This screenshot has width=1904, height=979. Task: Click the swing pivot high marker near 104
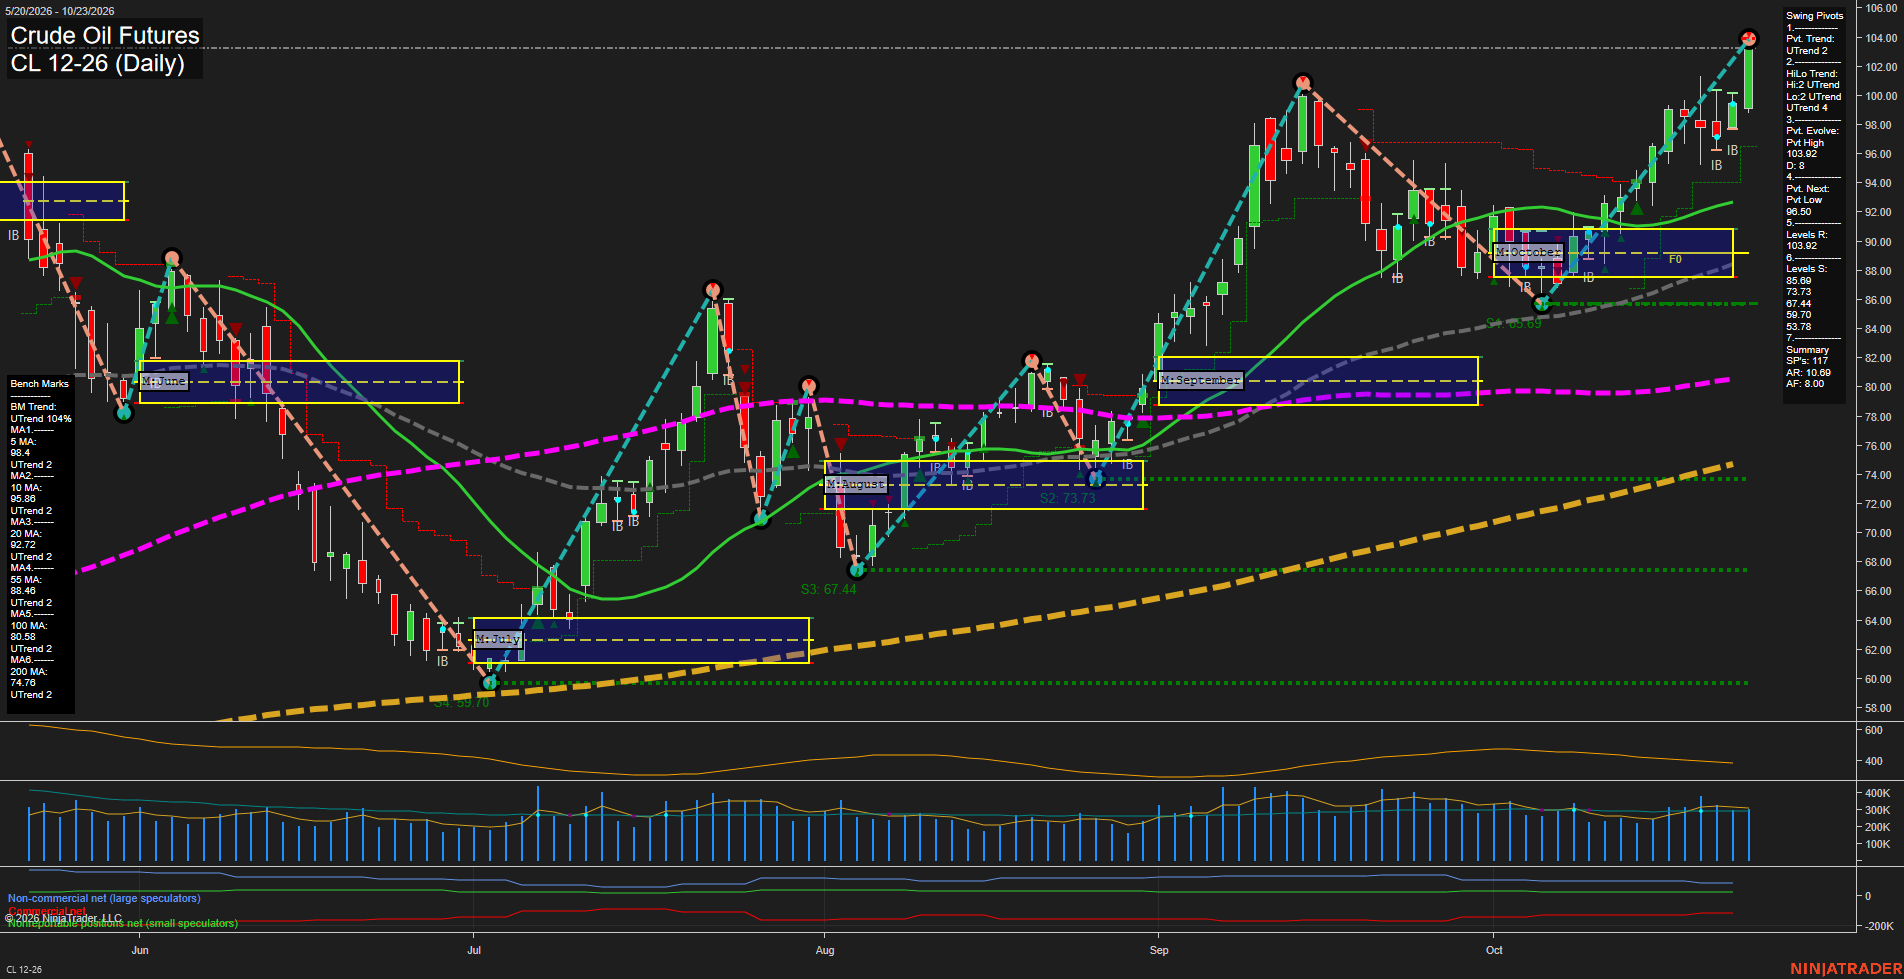coord(1748,39)
